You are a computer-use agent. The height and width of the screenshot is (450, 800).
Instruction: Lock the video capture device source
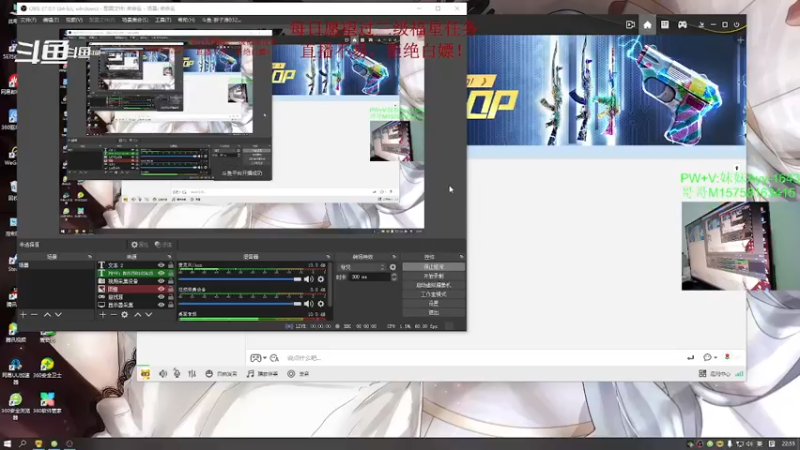(170, 281)
